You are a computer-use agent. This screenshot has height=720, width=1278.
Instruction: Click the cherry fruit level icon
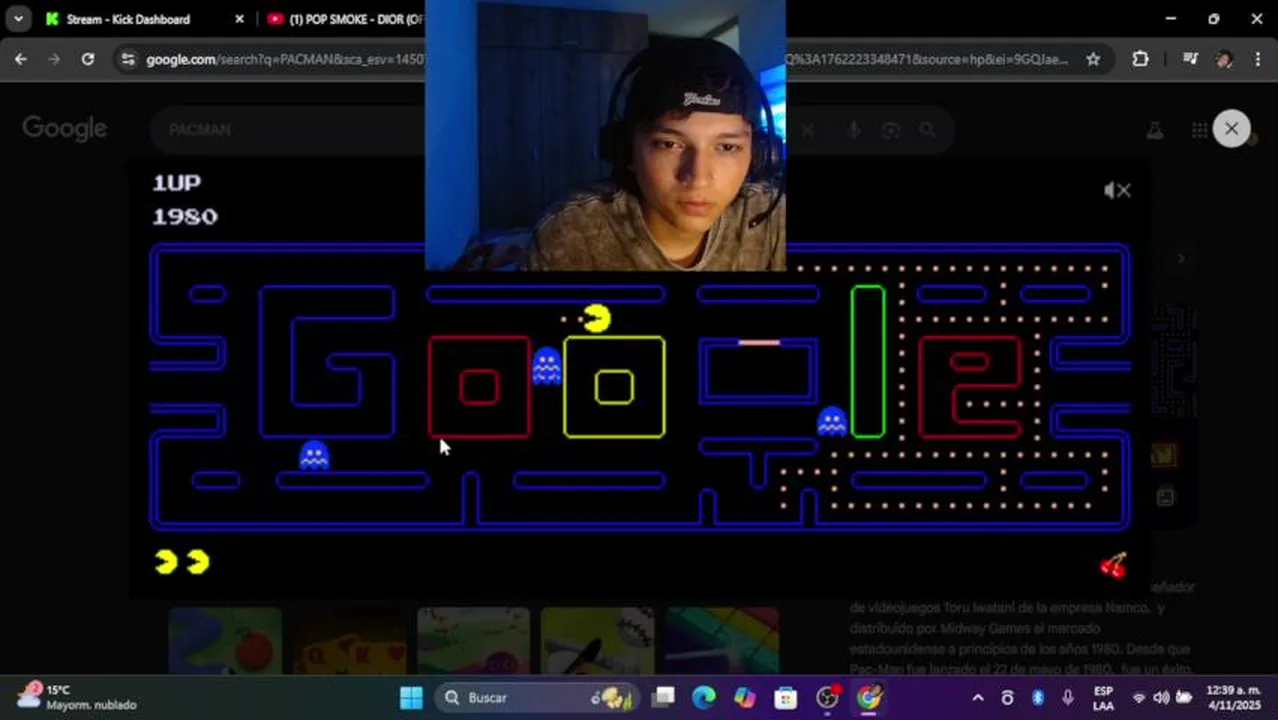tap(1113, 566)
